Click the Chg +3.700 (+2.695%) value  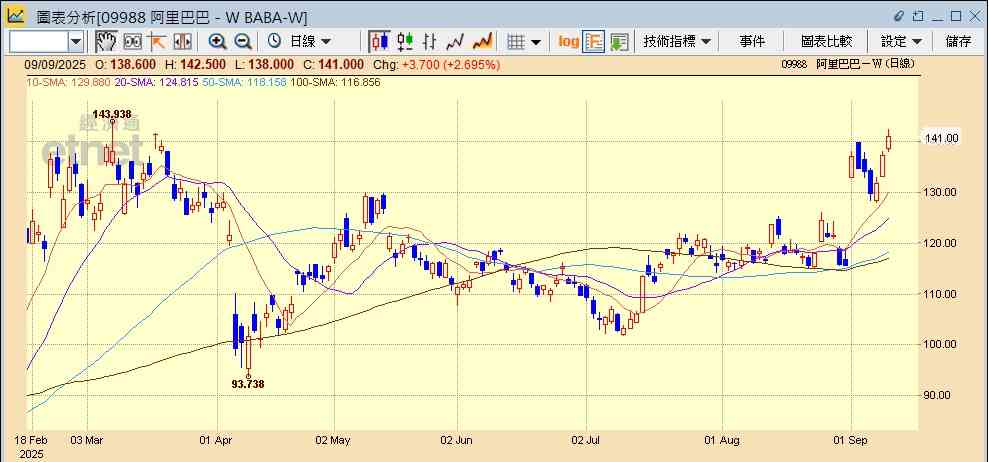[x=436, y=64]
